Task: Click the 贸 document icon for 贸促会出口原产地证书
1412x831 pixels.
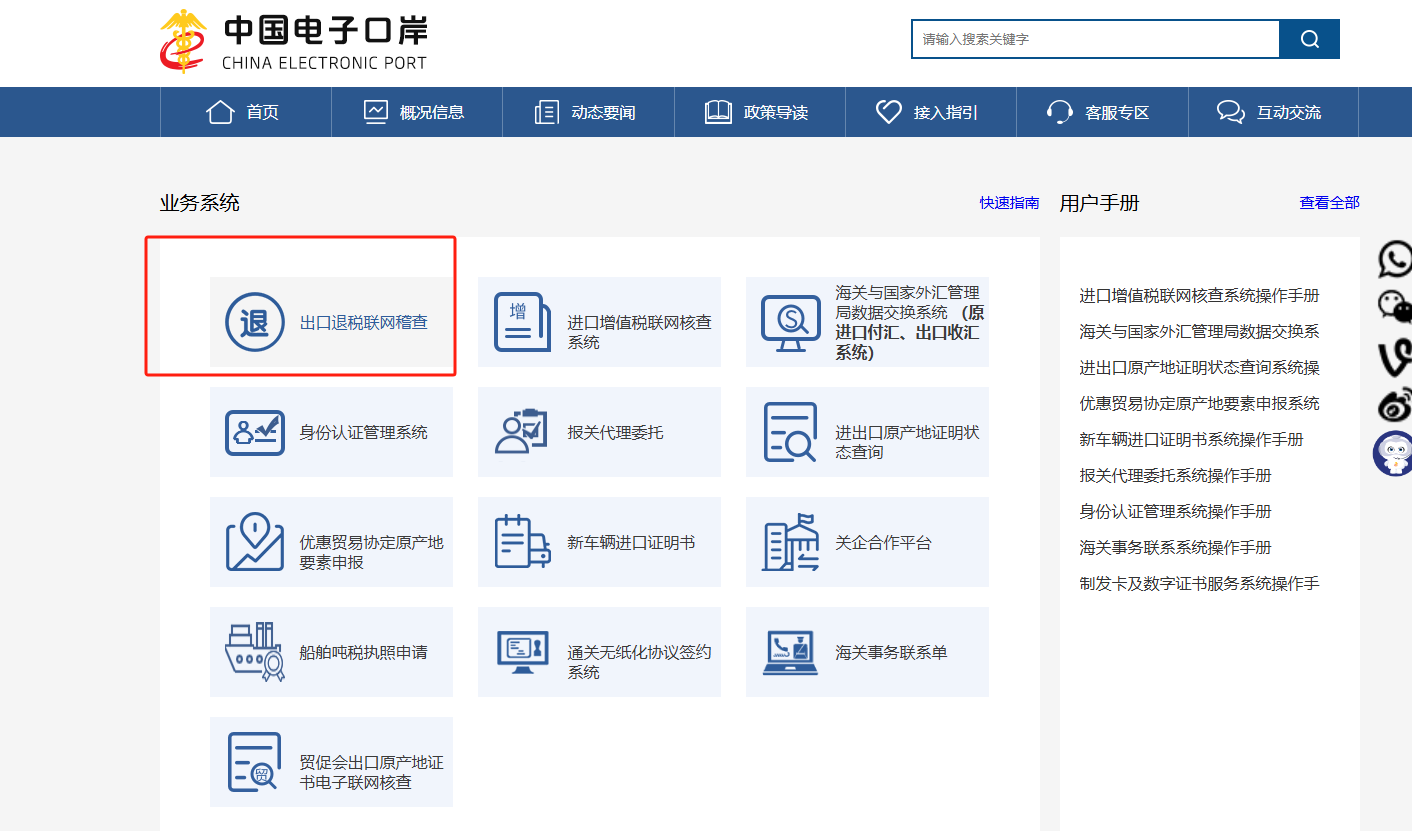Action: [x=254, y=762]
